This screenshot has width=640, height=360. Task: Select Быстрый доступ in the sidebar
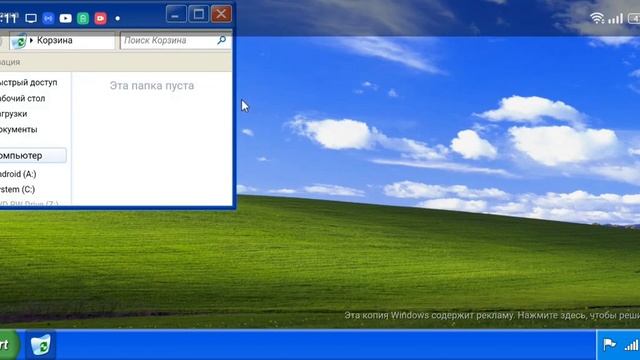pos(29,82)
